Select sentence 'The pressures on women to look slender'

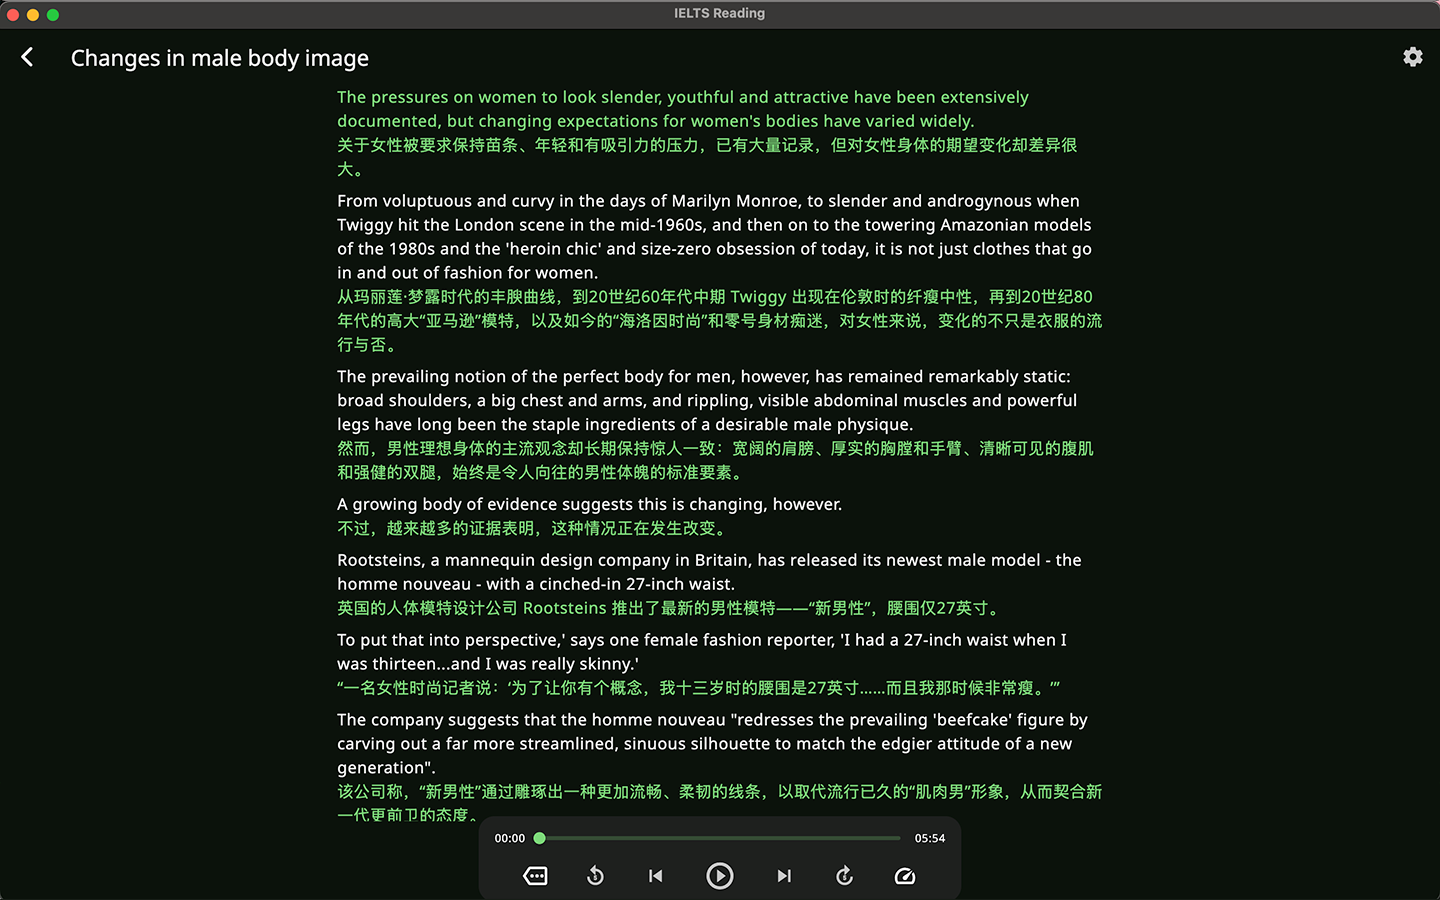click(683, 109)
